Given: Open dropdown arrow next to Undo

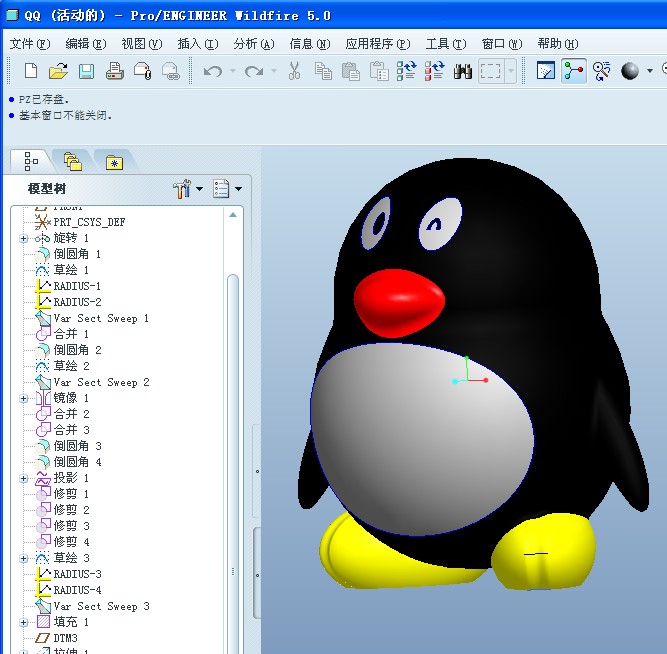Looking at the screenshot, I should tap(233, 71).
